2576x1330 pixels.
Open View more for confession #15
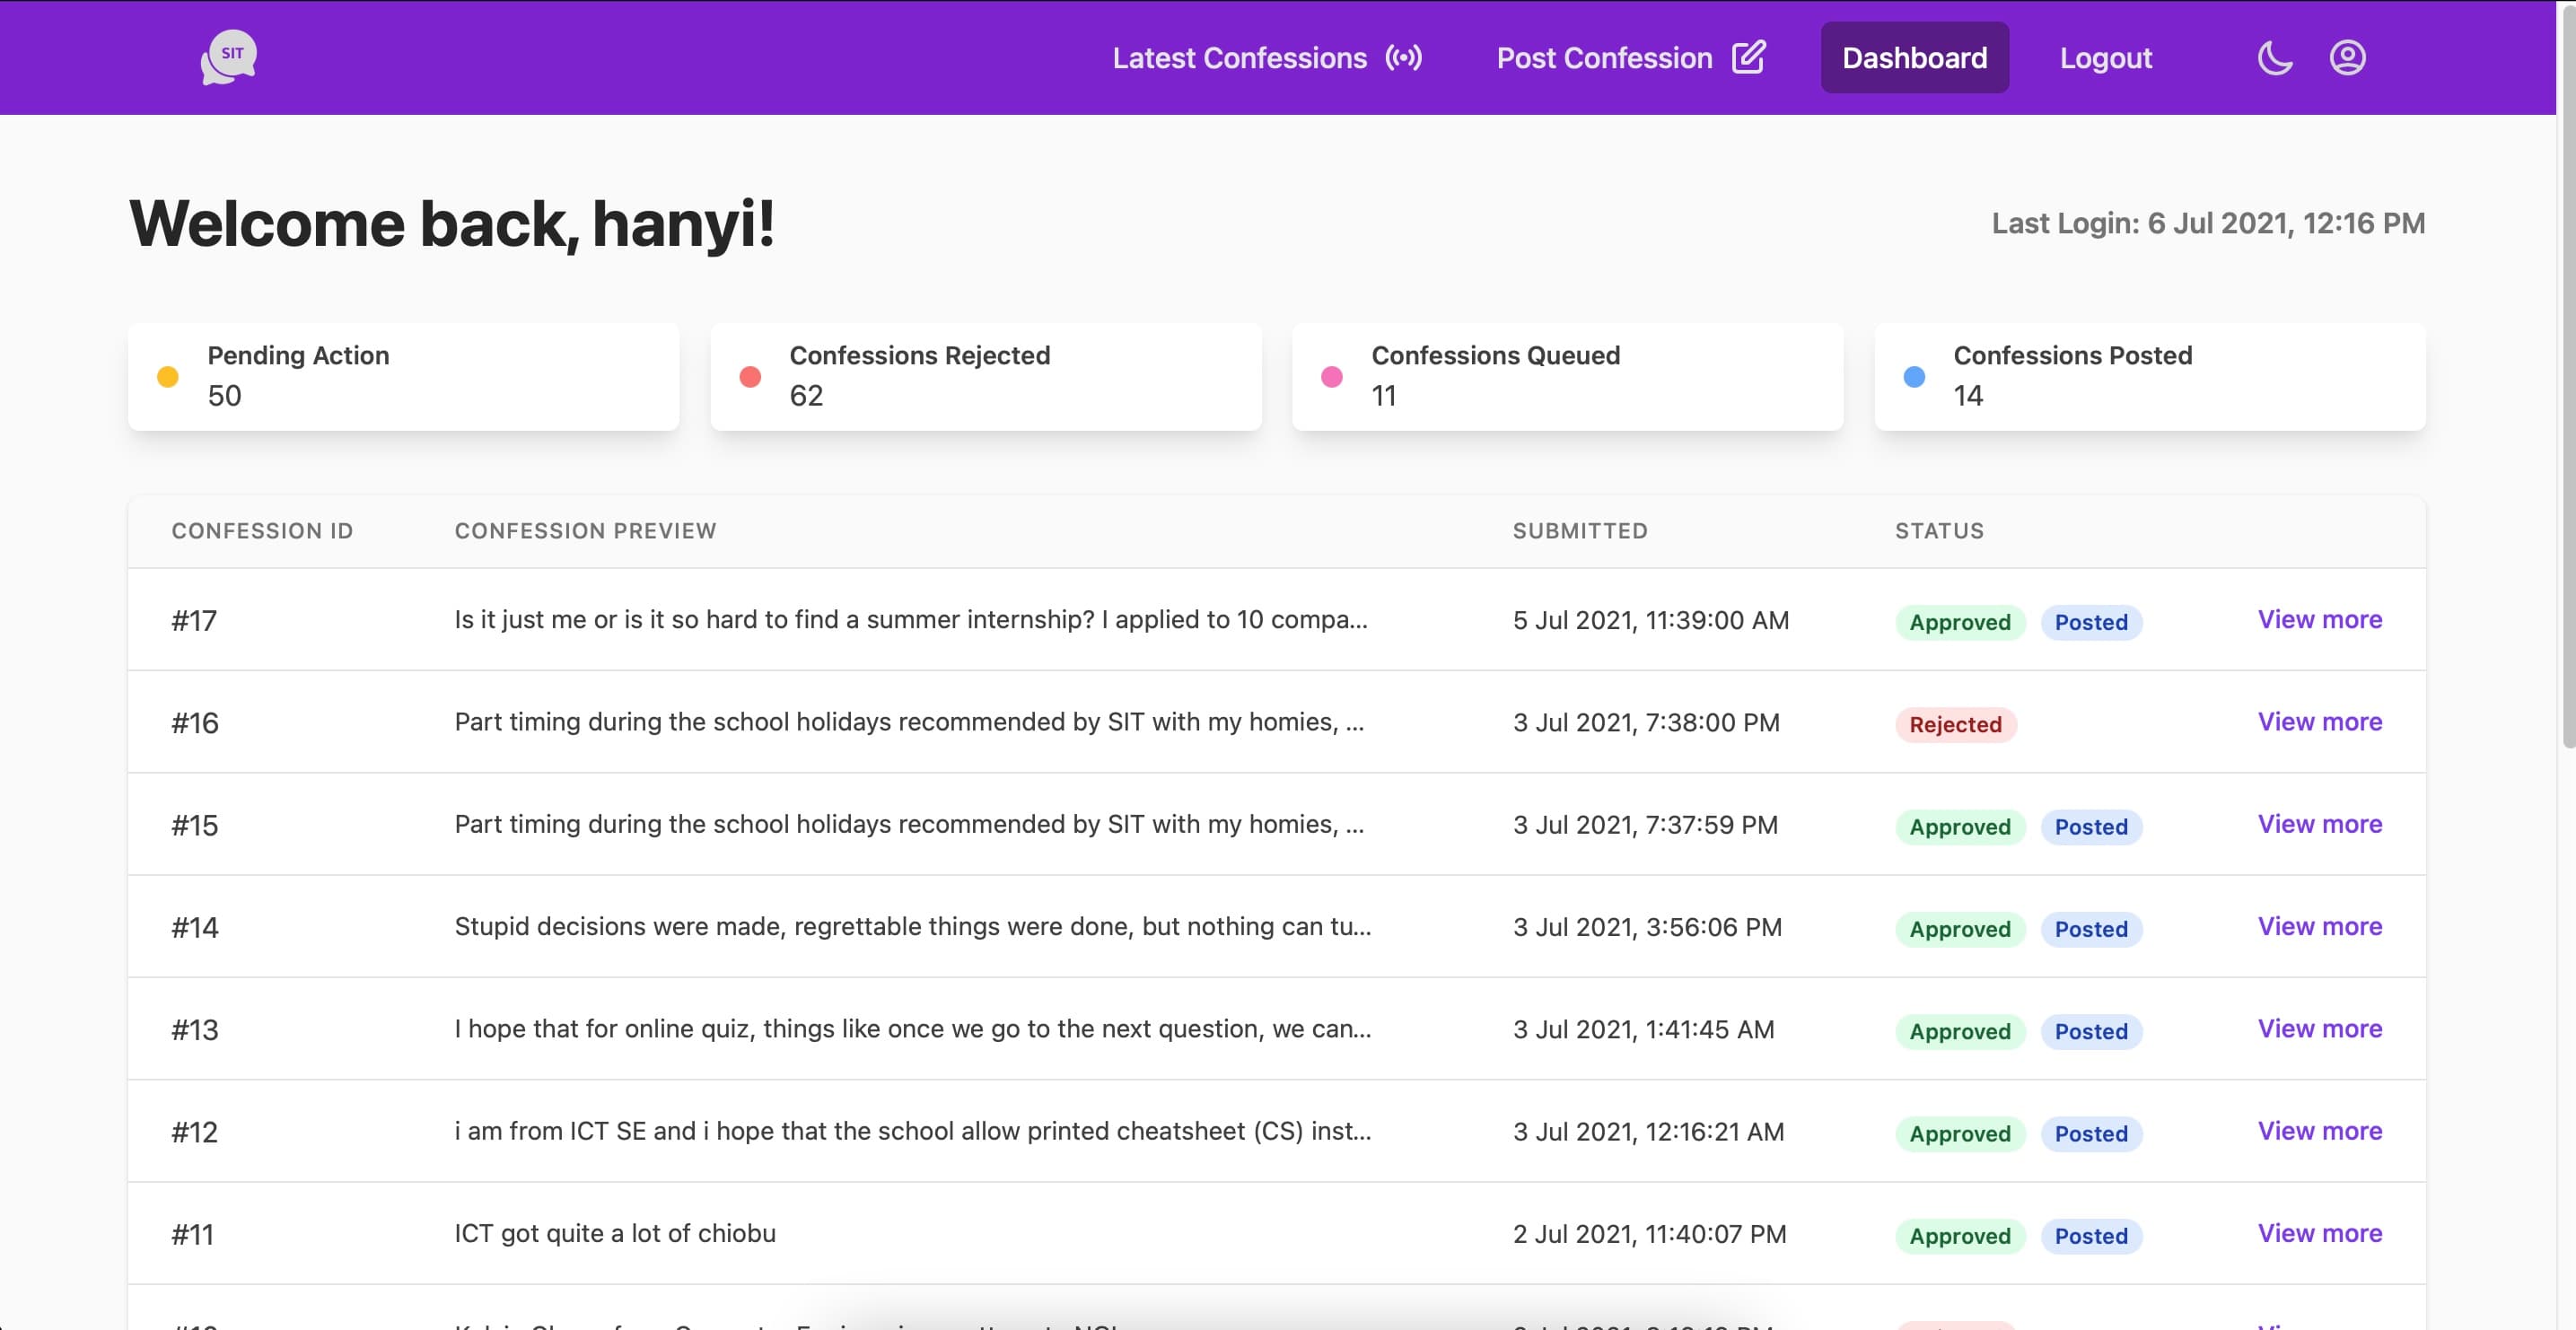(x=2319, y=824)
